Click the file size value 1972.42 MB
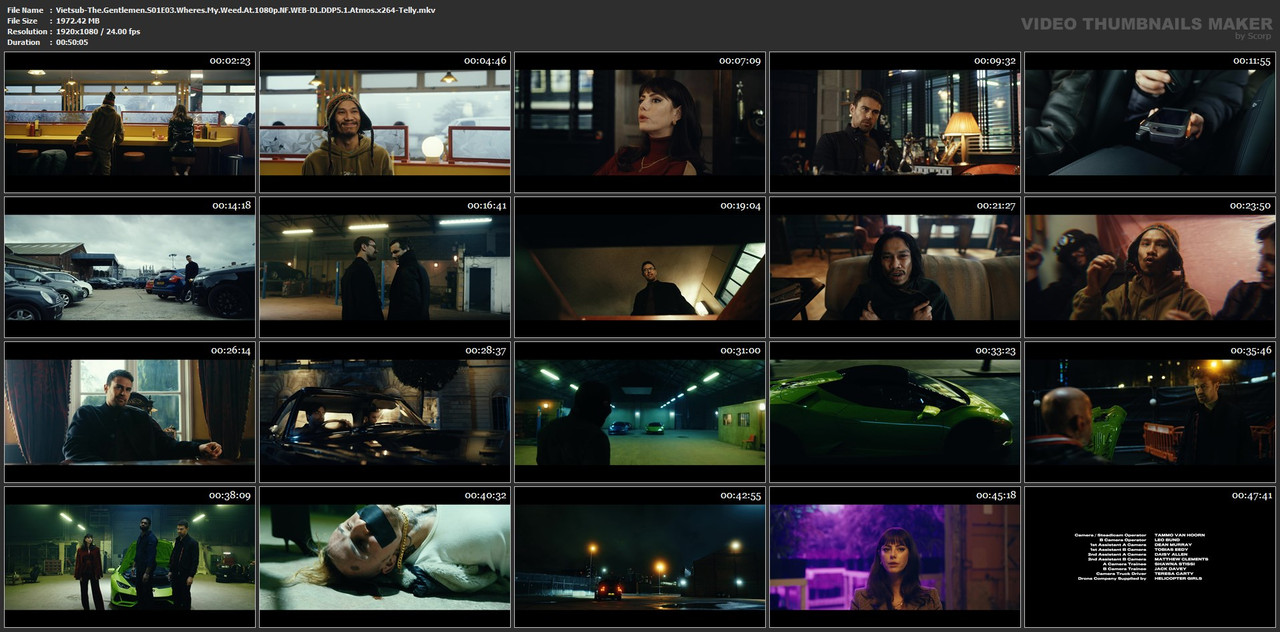The image size is (1280, 632). tap(78, 21)
